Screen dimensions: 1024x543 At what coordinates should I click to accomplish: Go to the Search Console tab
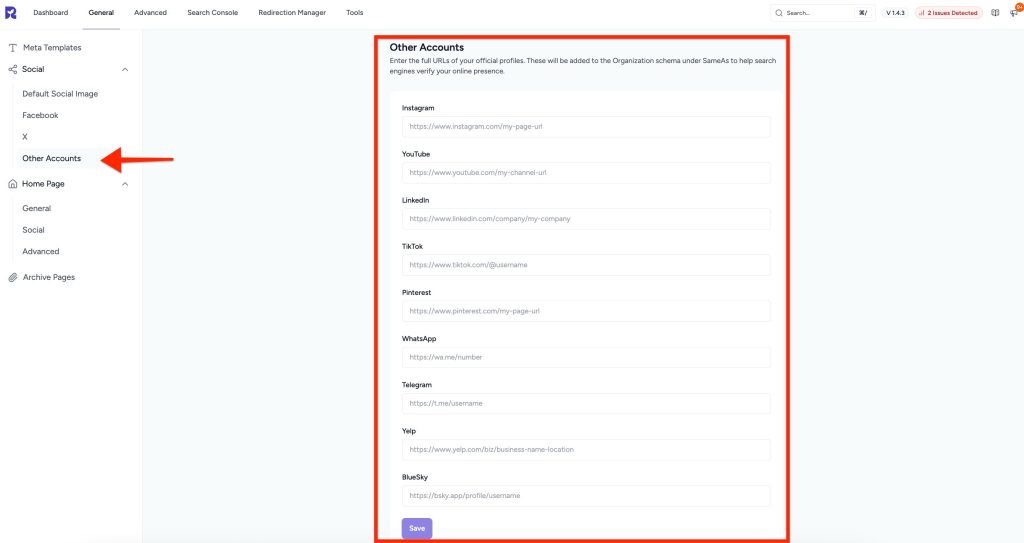click(x=212, y=13)
